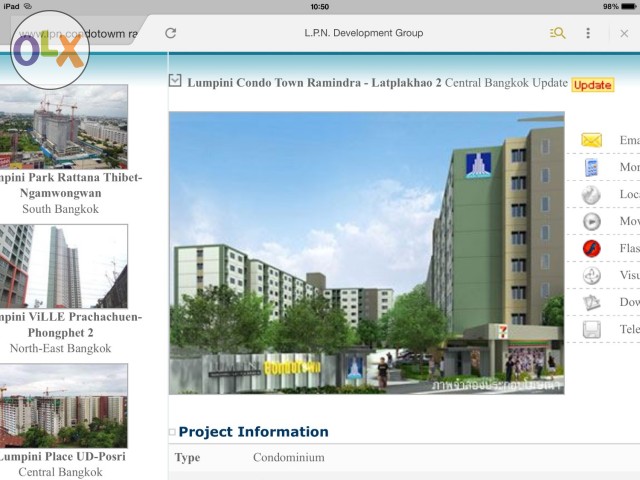Open Lumpini Park Rattana Thibet thumbnail
This screenshot has width=640, height=480.
[66, 126]
